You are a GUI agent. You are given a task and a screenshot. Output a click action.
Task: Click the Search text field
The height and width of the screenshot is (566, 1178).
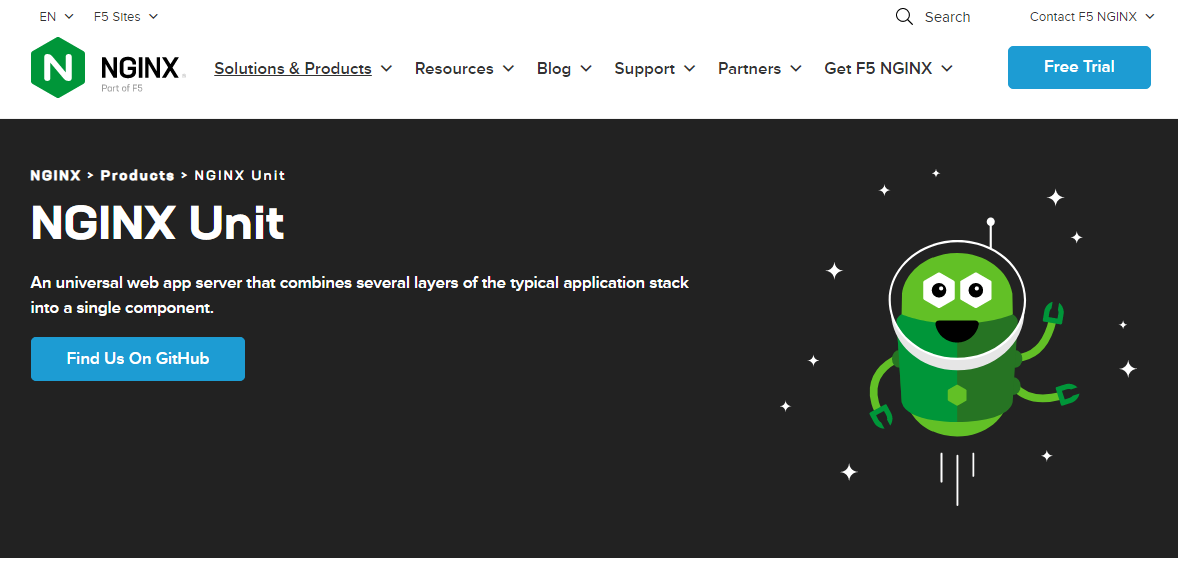click(947, 17)
